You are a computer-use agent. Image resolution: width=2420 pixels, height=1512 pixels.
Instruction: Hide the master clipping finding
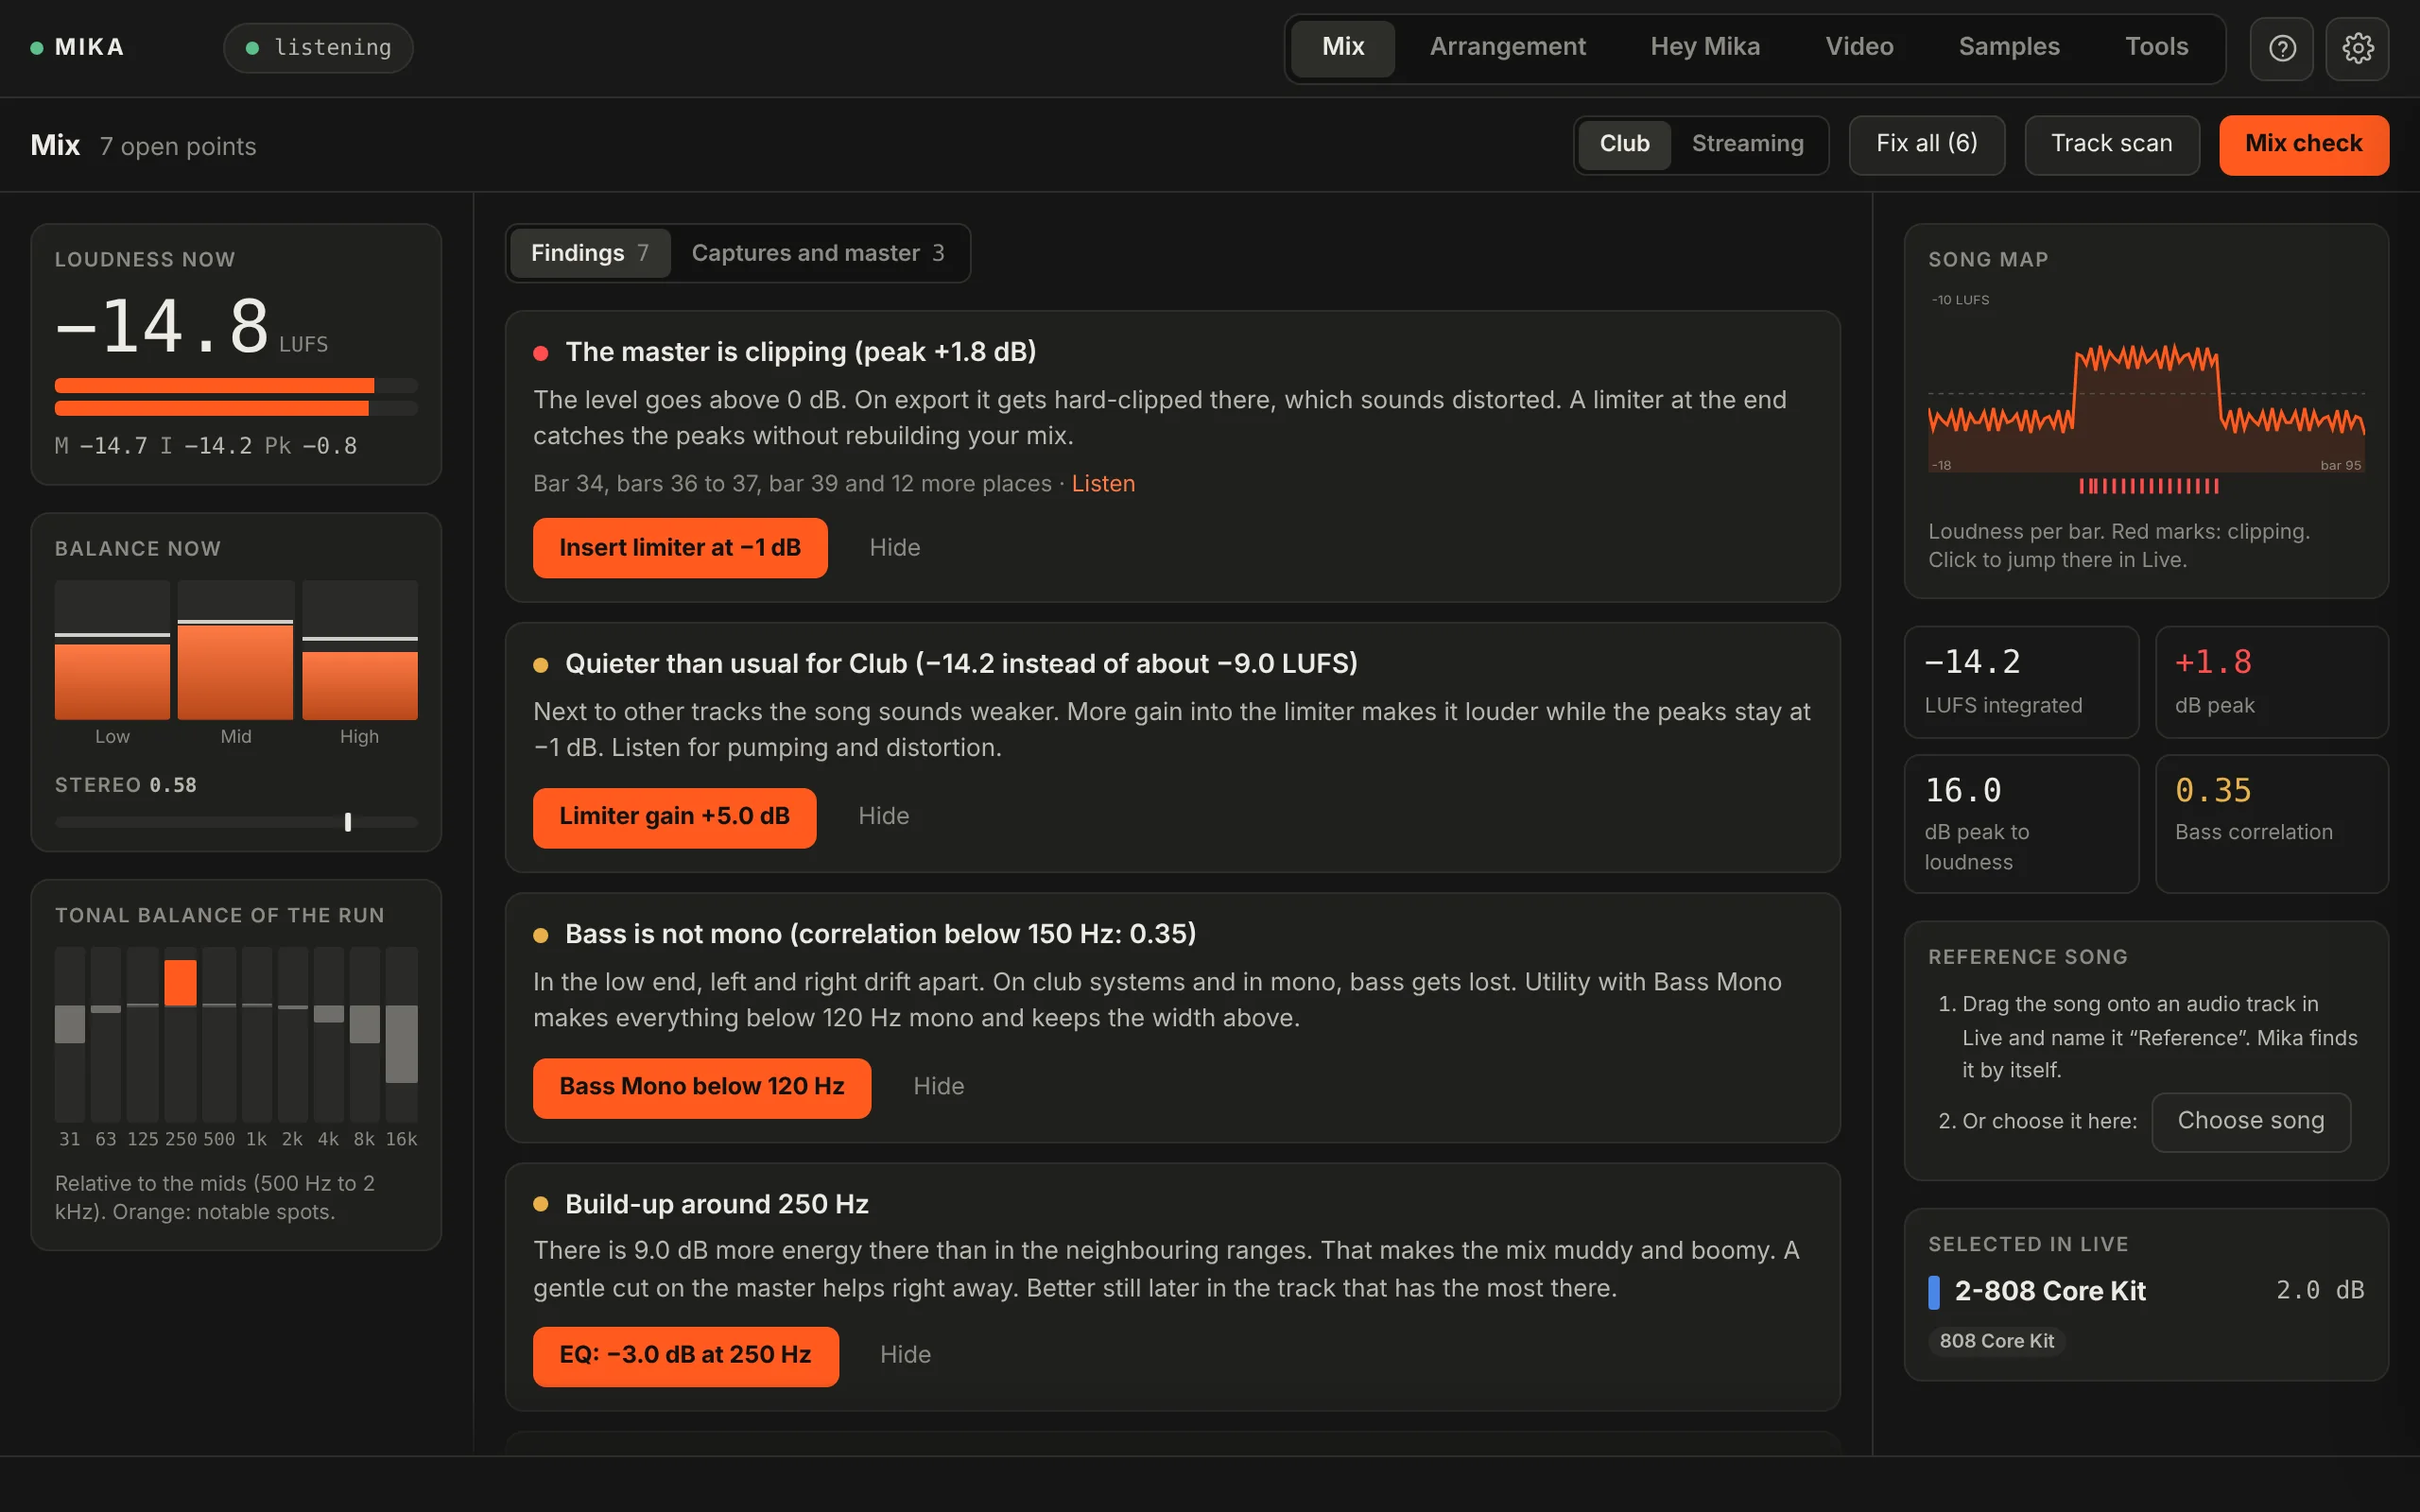tap(894, 548)
